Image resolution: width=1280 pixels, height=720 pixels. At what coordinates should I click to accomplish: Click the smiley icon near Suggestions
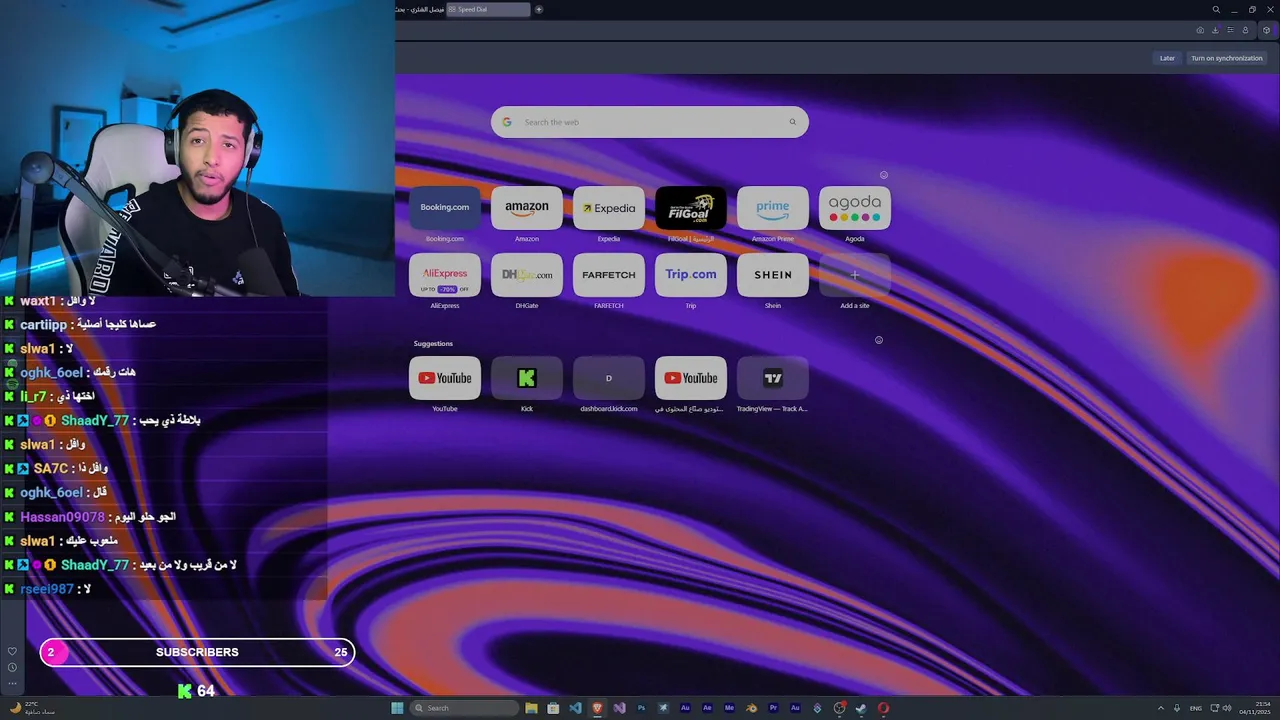pyautogui.click(x=879, y=340)
